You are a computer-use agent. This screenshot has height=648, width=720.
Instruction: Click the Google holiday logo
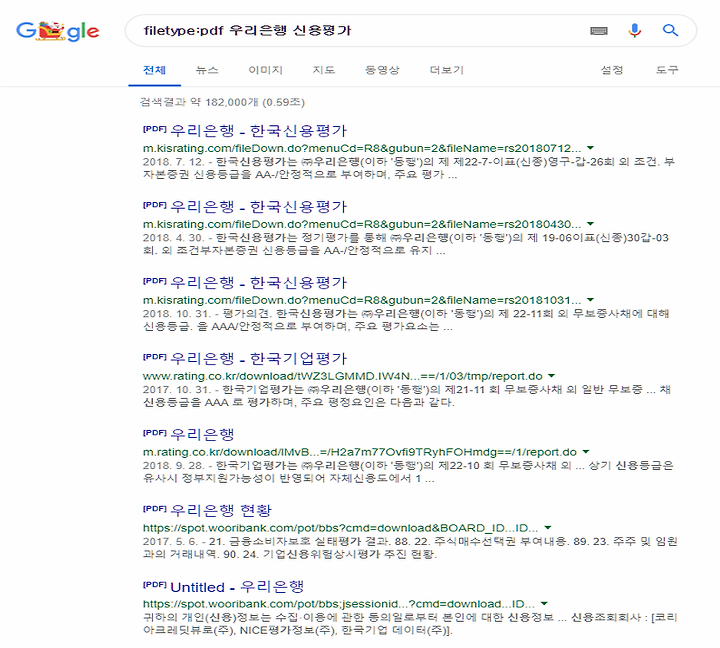click(x=57, y=31)
